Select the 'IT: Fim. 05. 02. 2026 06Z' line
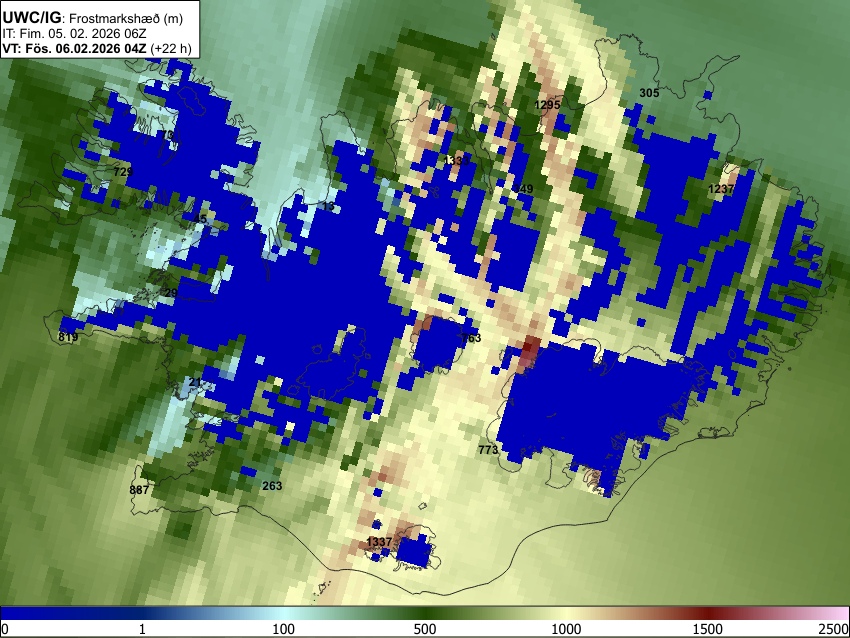 click(x=74, y=34)
